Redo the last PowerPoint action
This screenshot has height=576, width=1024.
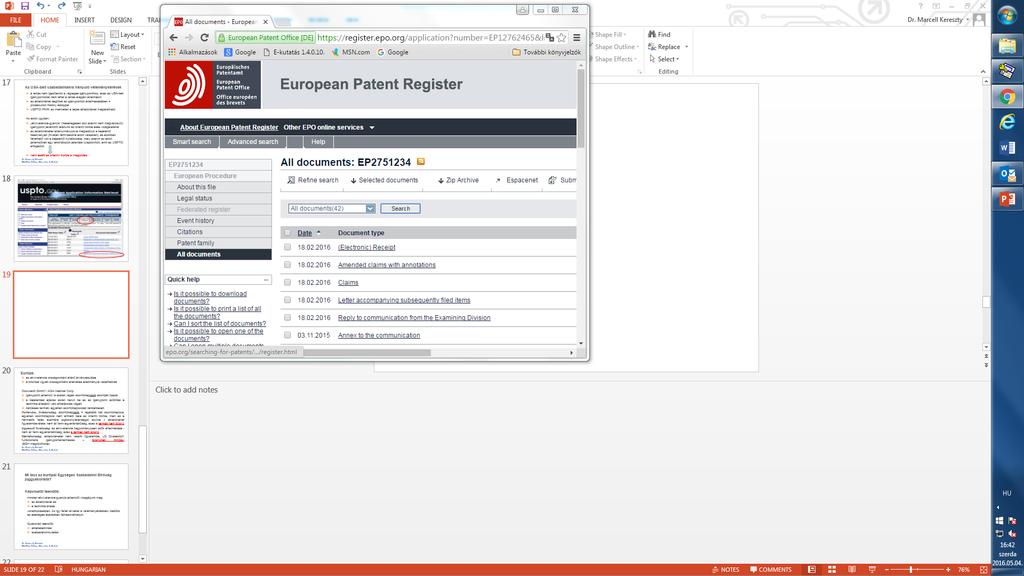click(x=61, y=6)
